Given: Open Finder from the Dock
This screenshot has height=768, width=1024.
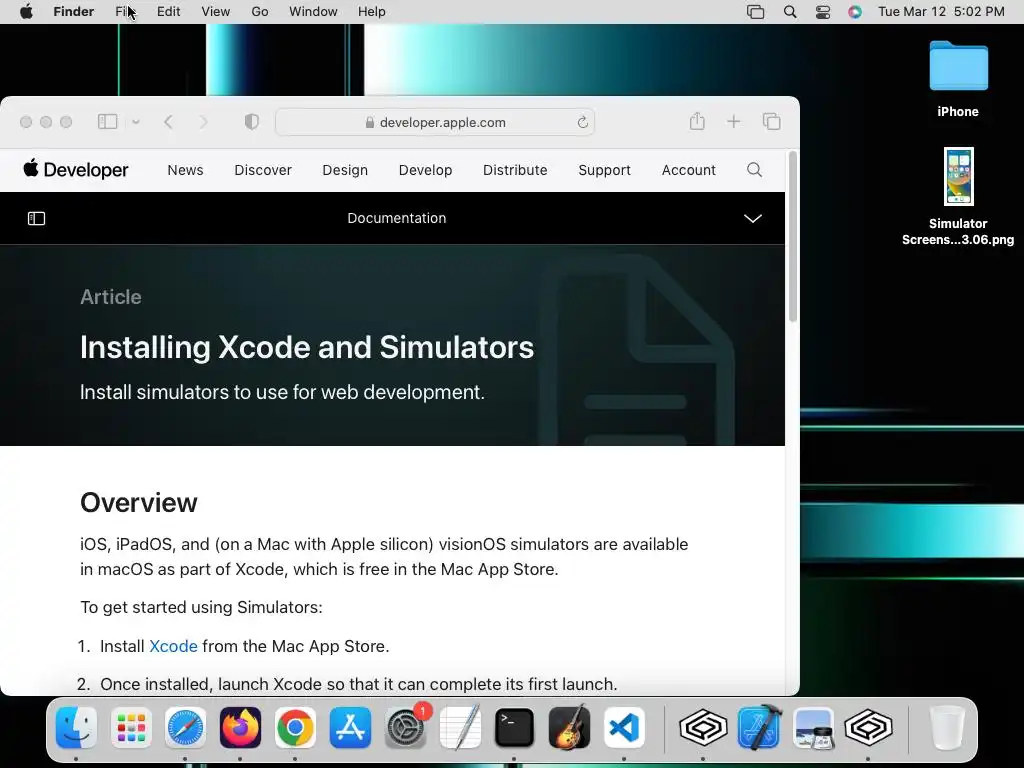Looking at the screenshot, I should click(x=76, y=727).
